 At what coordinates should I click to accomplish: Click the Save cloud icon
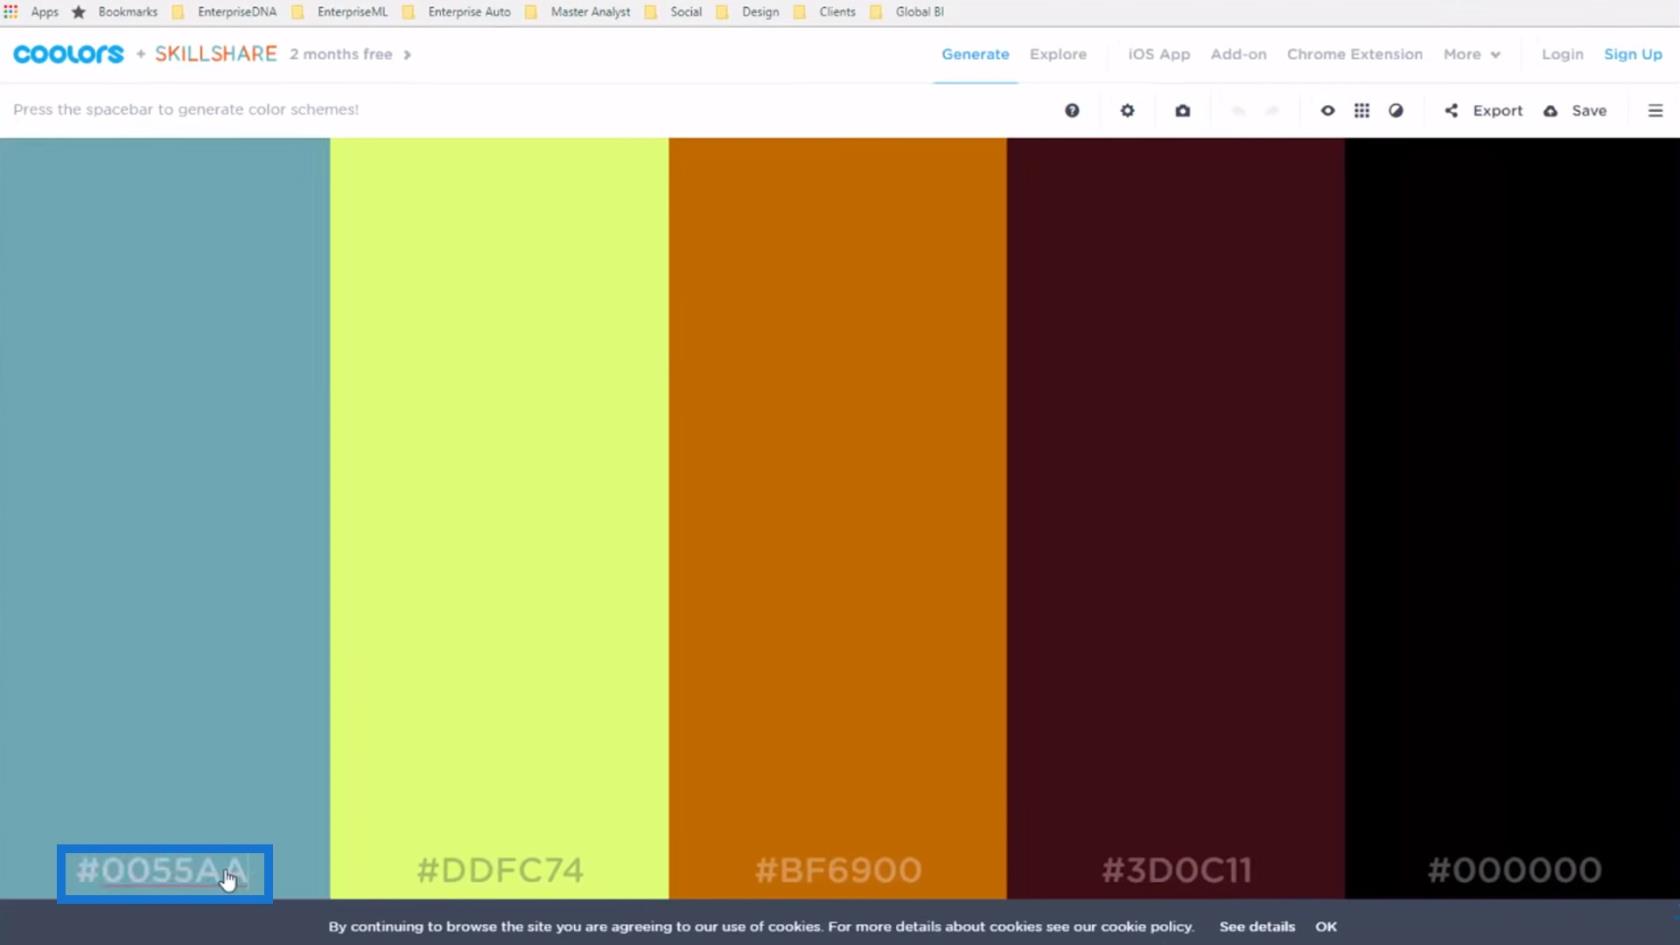[x=1550, y=110]
